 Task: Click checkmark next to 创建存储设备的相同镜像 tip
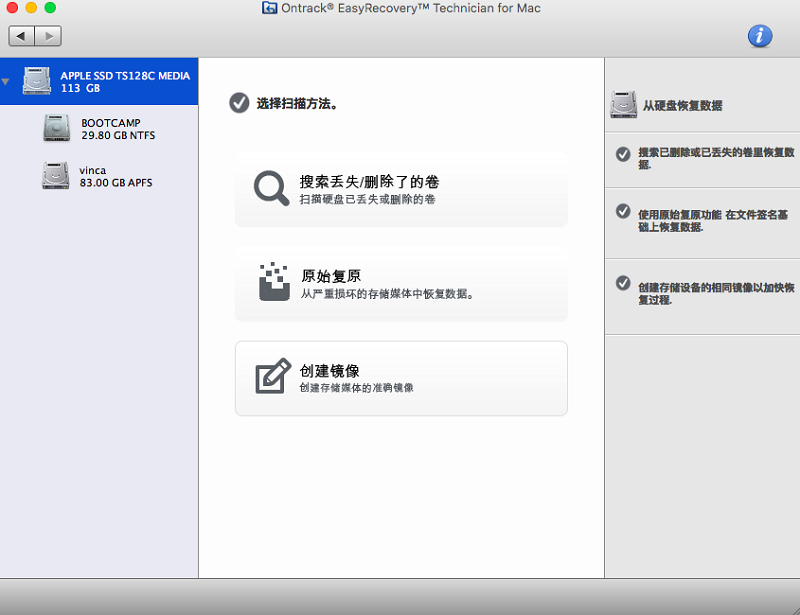pyautogui.click(x=623, y=284)
